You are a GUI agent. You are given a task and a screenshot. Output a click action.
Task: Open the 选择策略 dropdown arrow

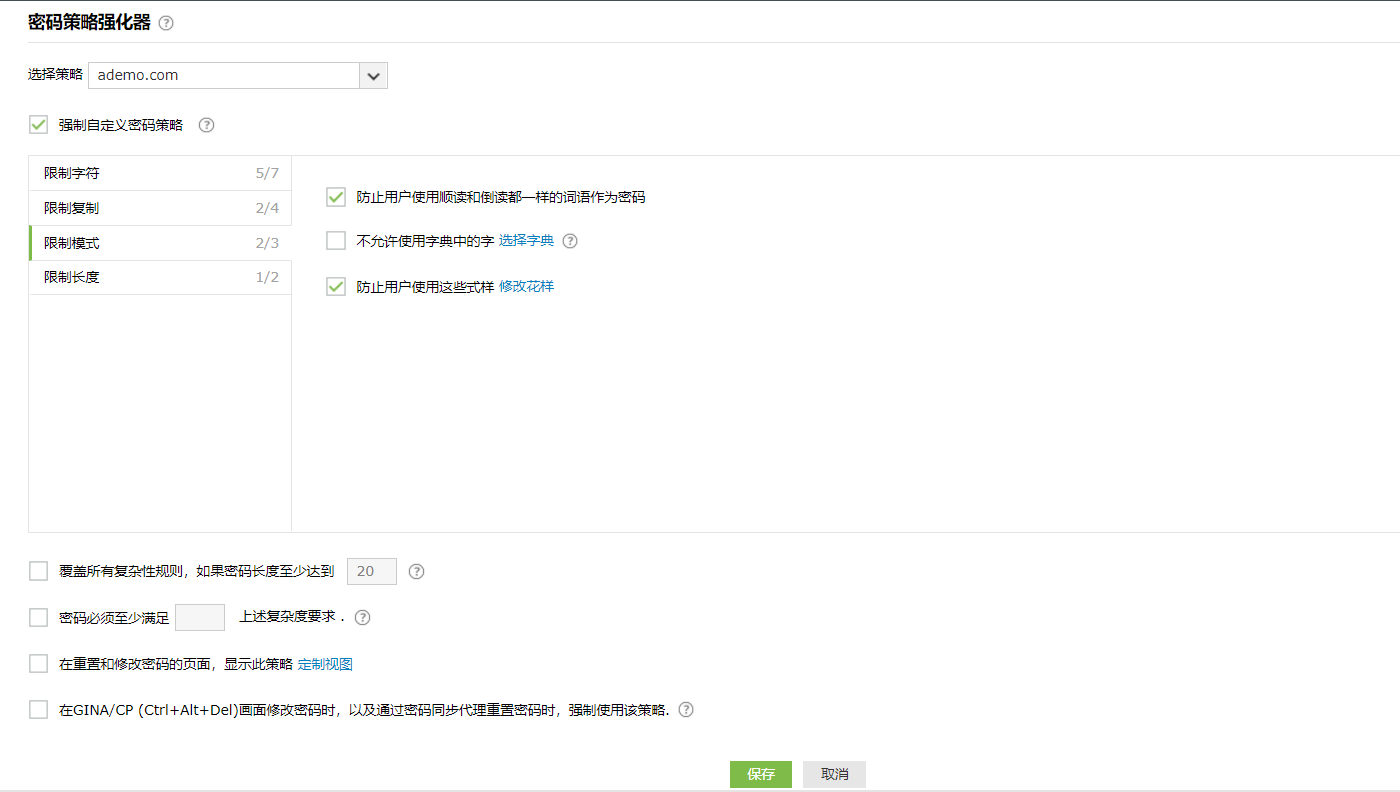coord(374,75)
